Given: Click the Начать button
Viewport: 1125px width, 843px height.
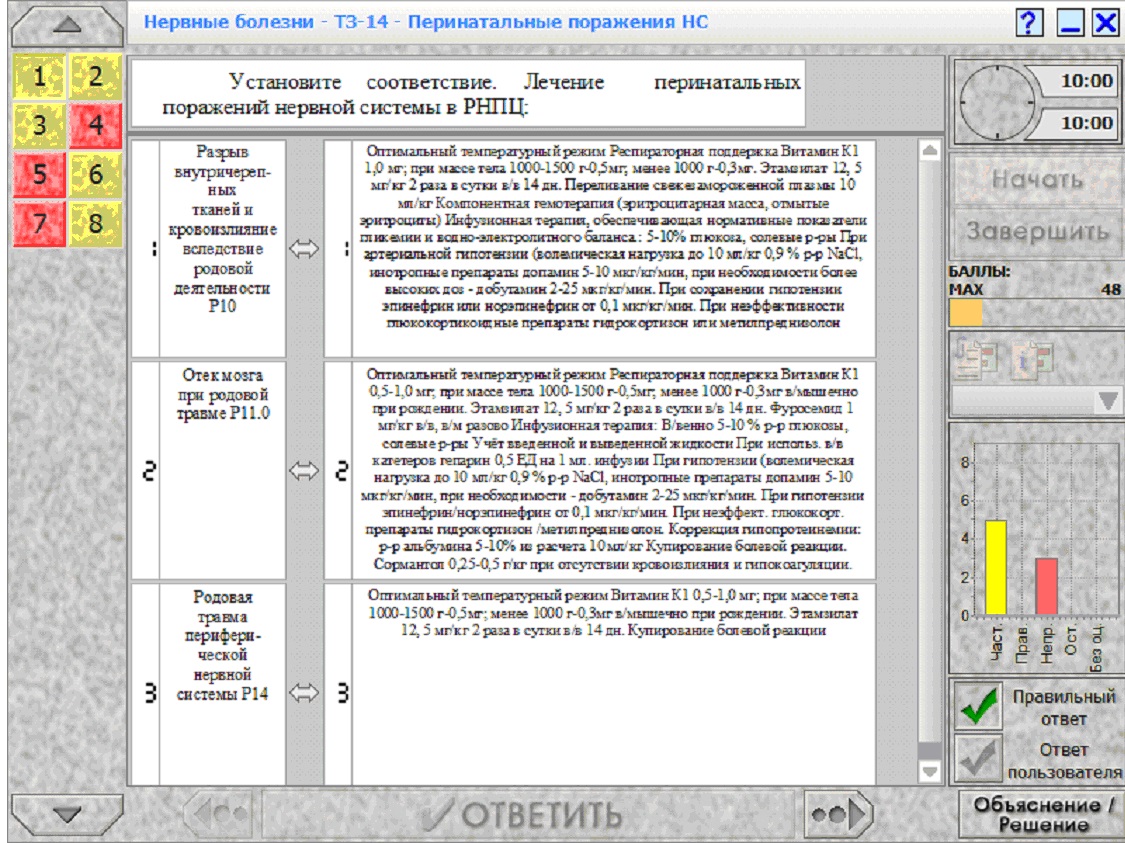Looking at the screenshot, I should 1037,179.
